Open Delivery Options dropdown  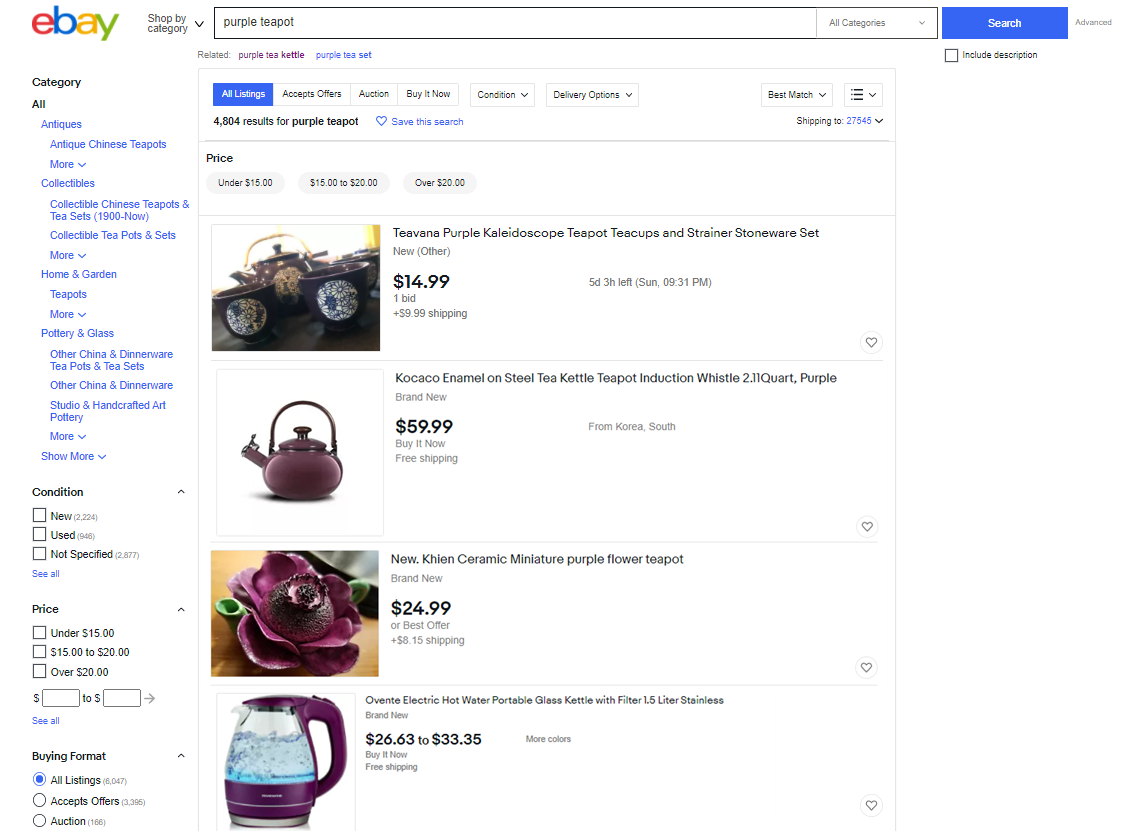[592, 95]
